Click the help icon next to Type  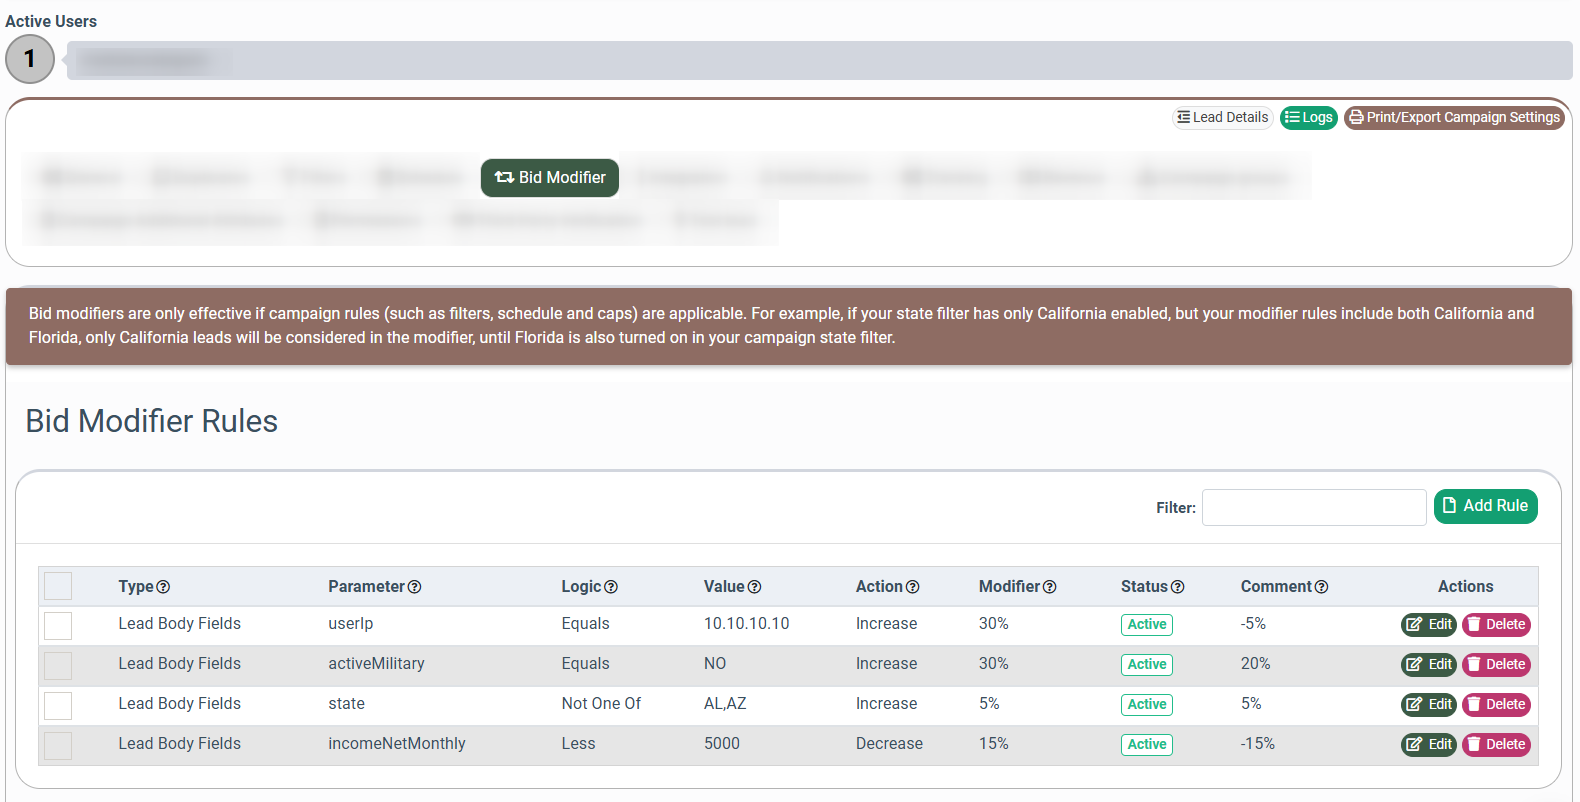(x=163, y=587)
